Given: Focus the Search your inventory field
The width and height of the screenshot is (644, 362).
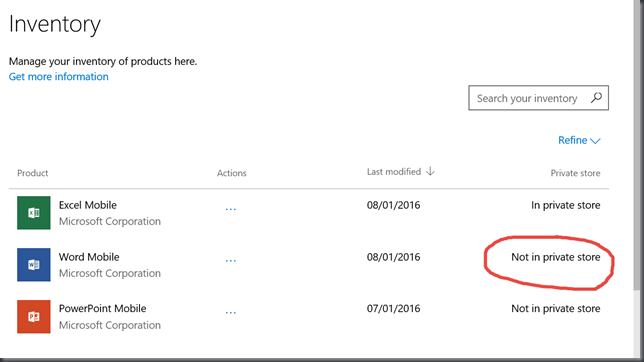Looking at the screenshot, I should pos(538,98).
